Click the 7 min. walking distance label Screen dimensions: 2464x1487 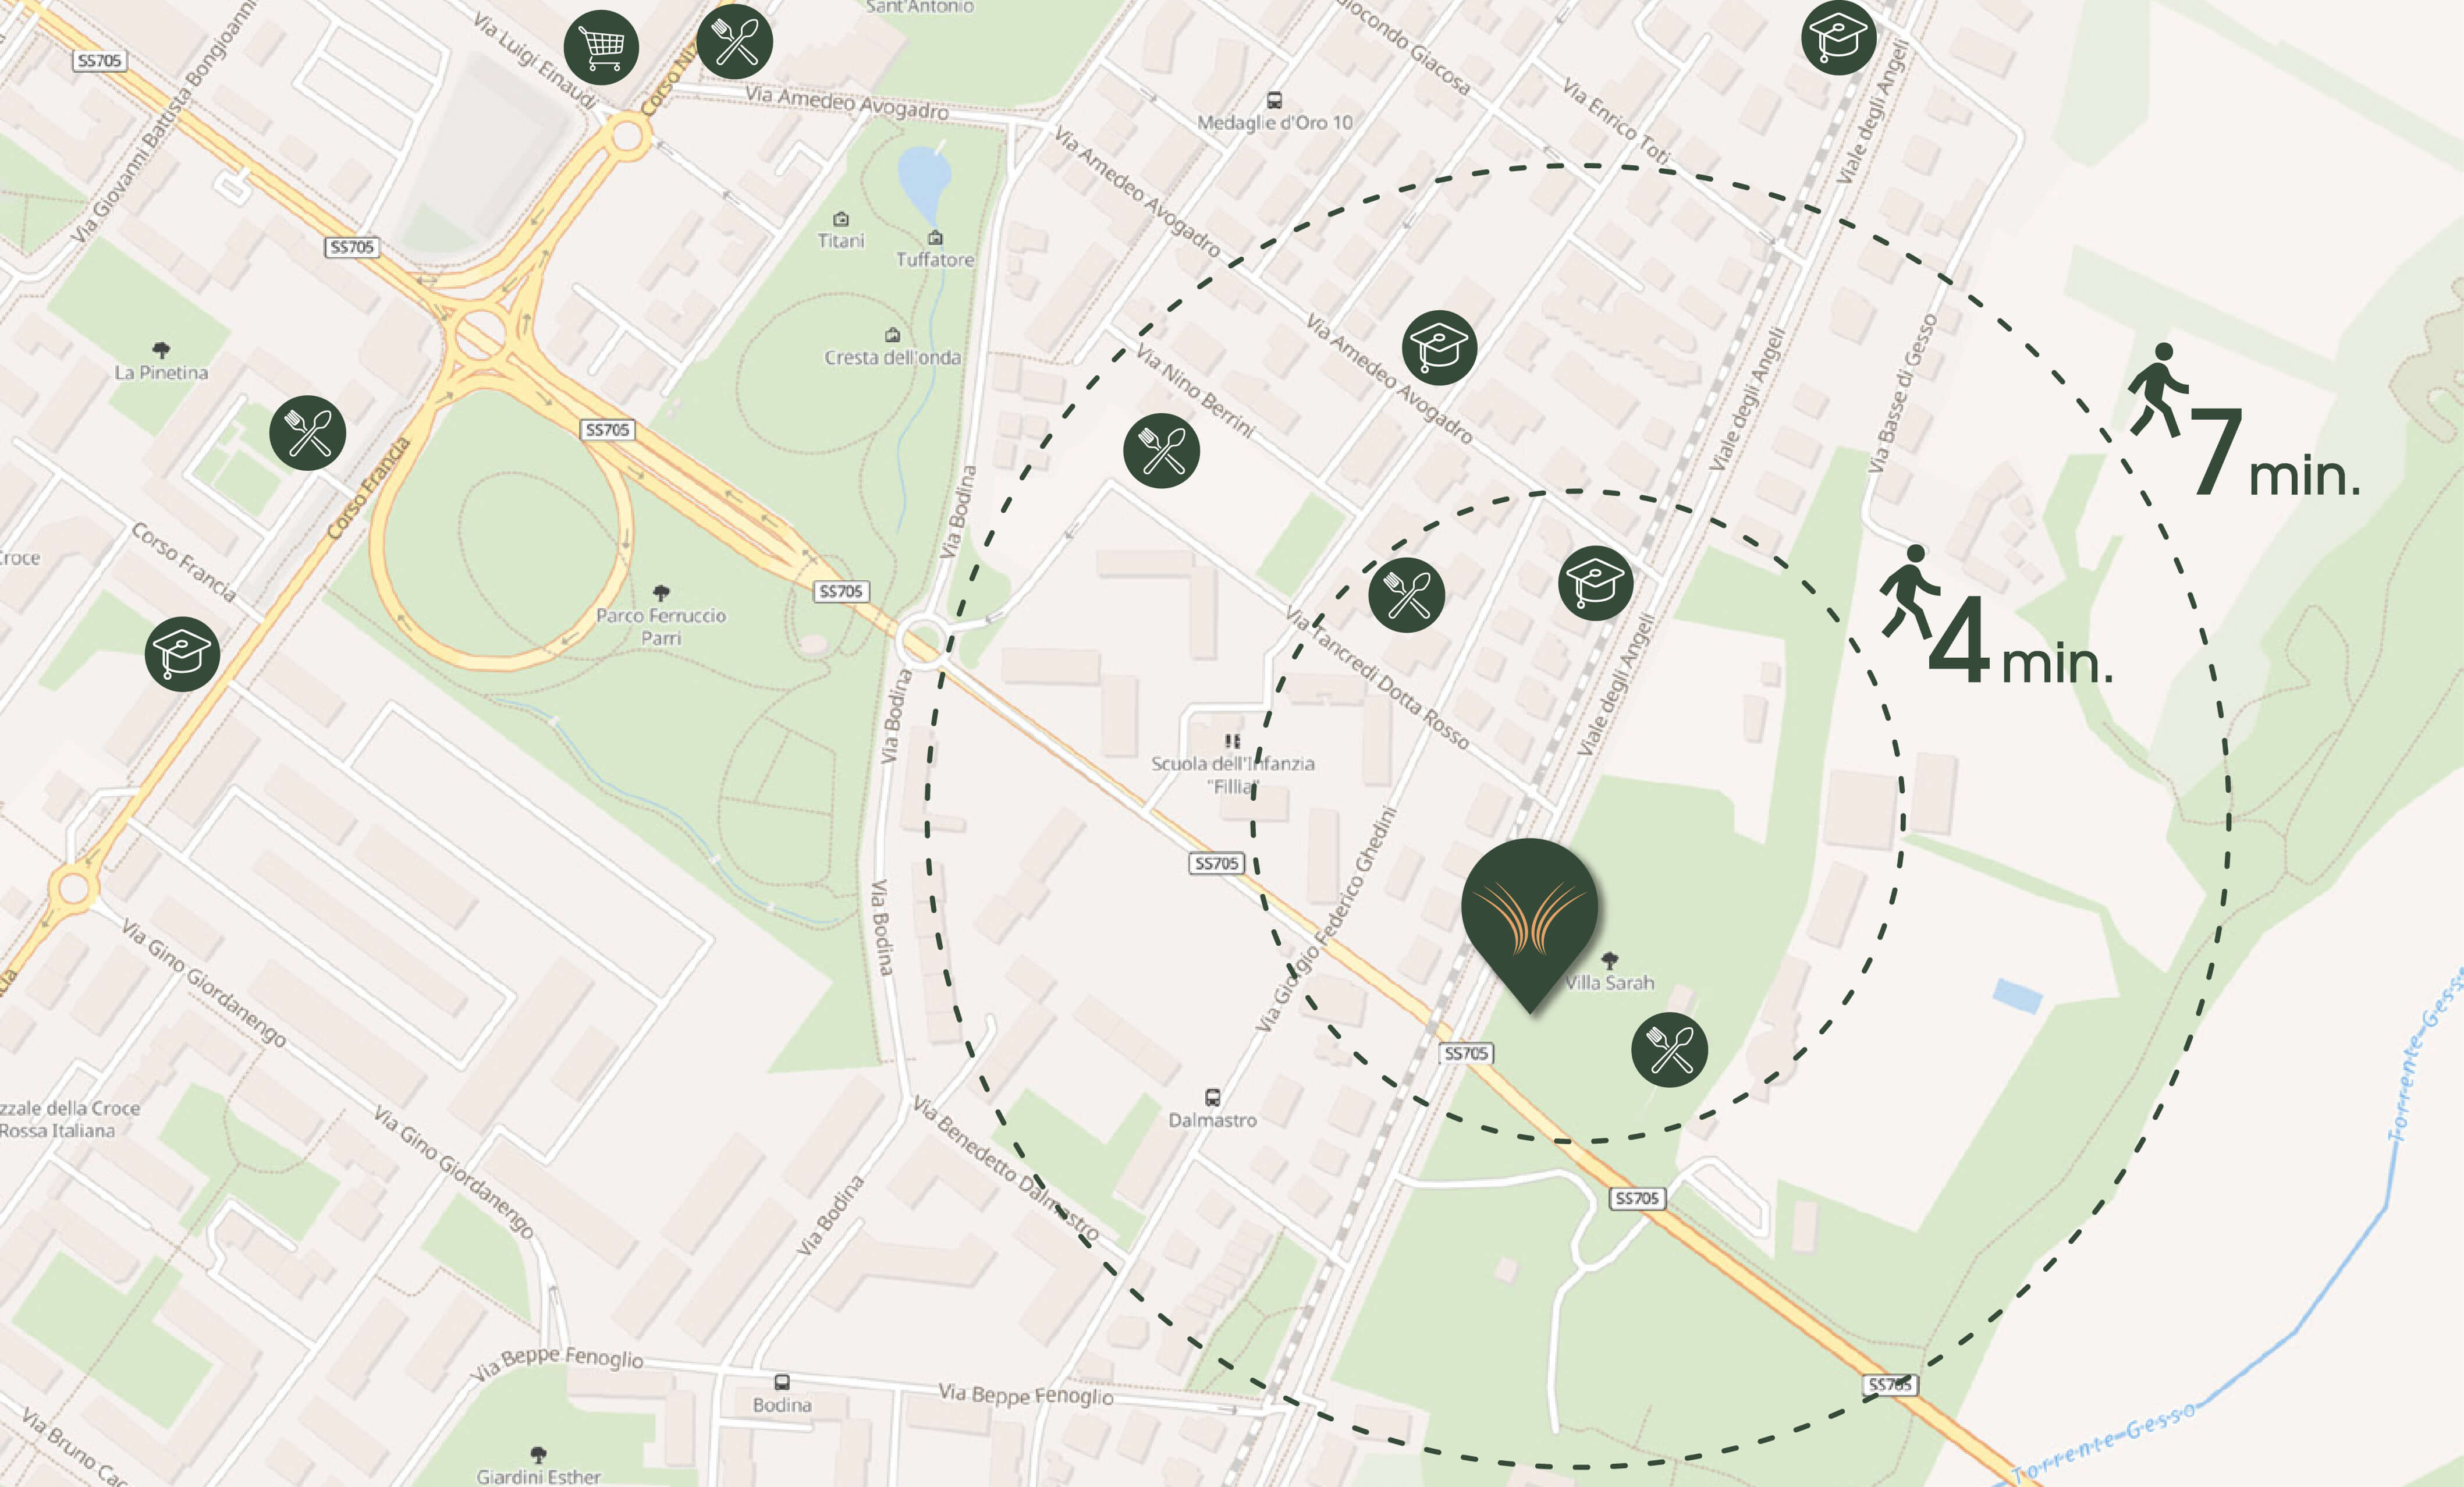pos(2245,422)
